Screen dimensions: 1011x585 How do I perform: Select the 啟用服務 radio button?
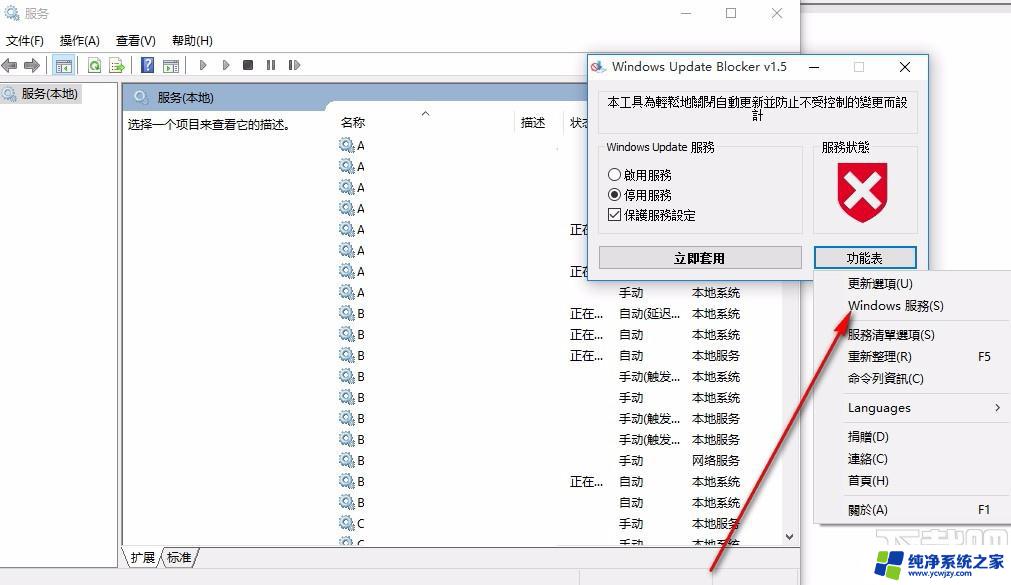click(615, 175)
